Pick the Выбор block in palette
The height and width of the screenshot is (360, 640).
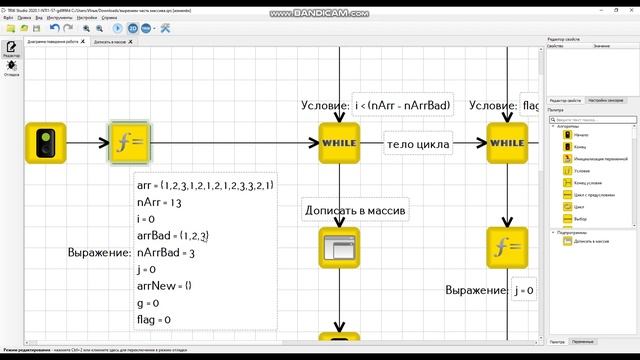(x=576, y=219)
